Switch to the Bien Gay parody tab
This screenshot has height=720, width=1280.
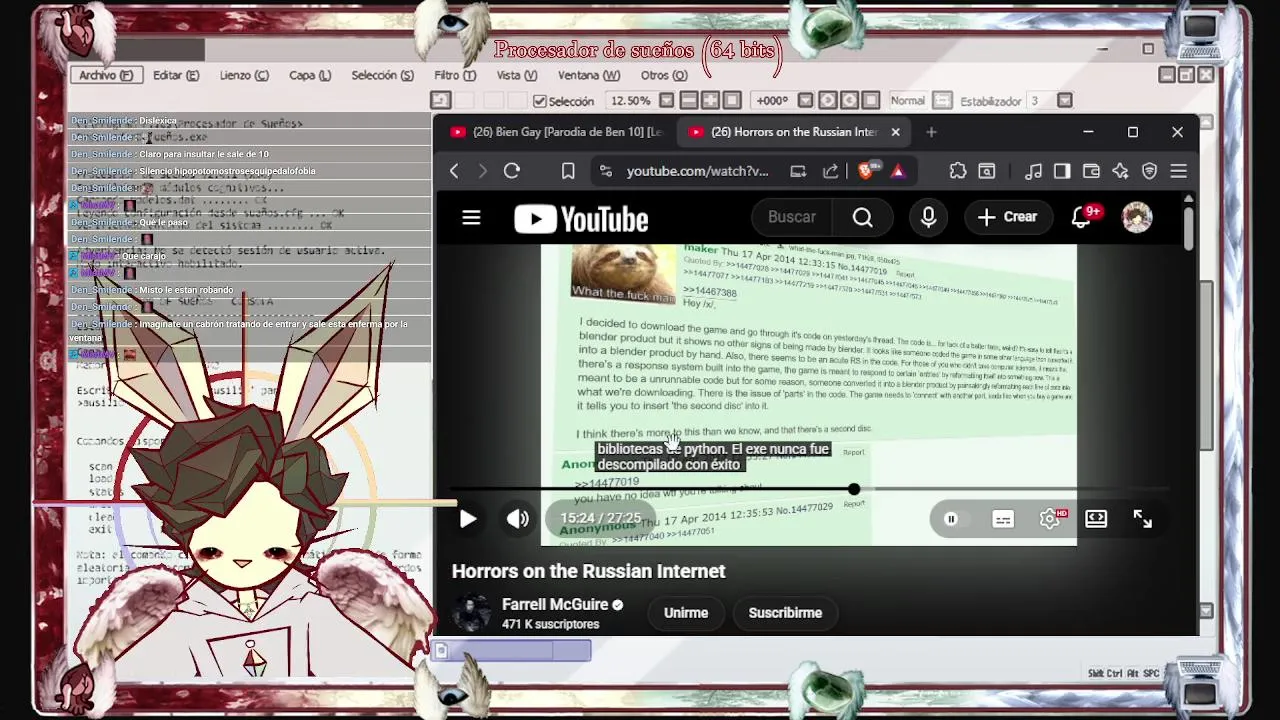click(556, 132)
